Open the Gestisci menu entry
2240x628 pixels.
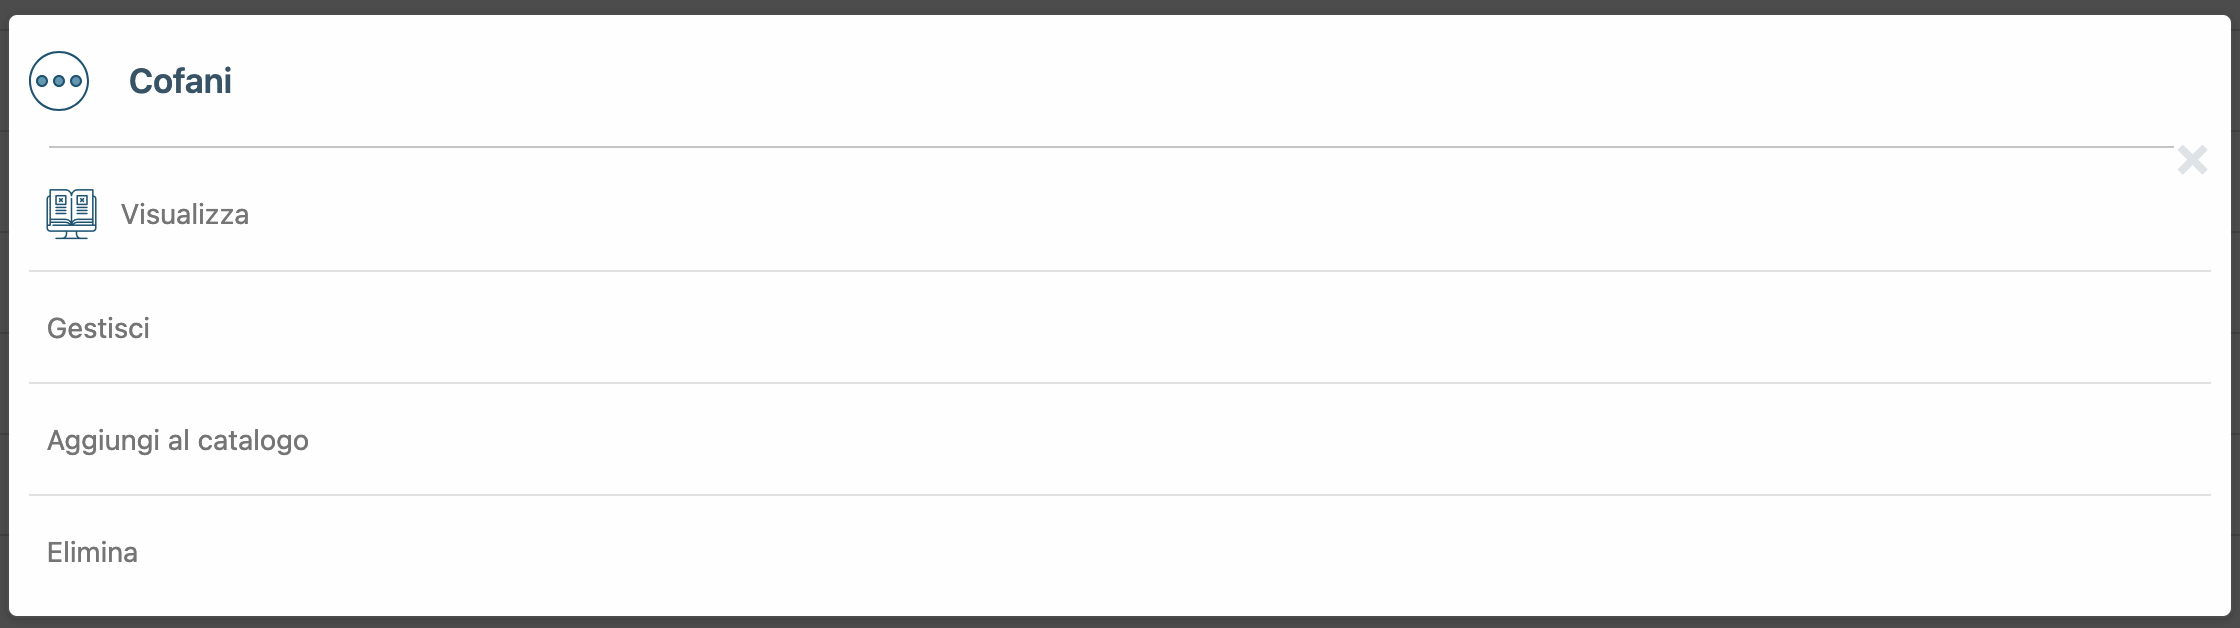(98, 328)
